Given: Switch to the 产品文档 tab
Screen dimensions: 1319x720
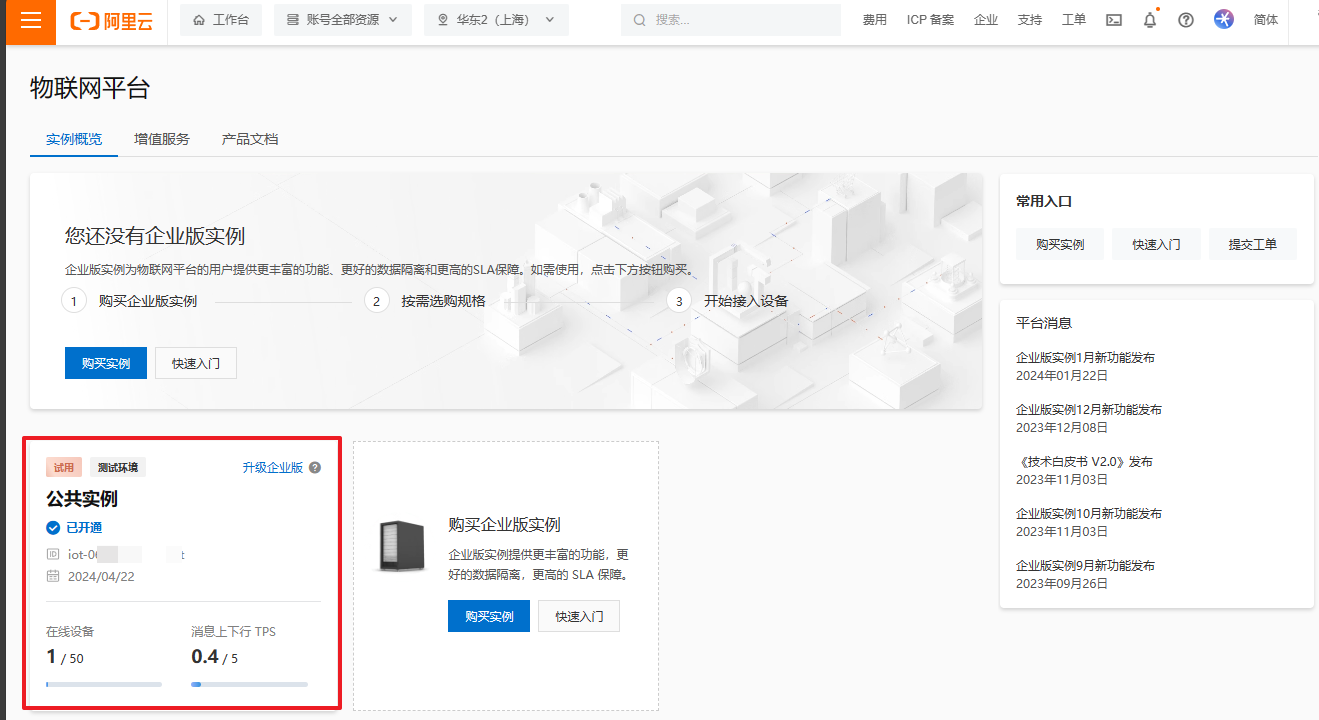Looking at the screenshot, I should pos(250,139).
